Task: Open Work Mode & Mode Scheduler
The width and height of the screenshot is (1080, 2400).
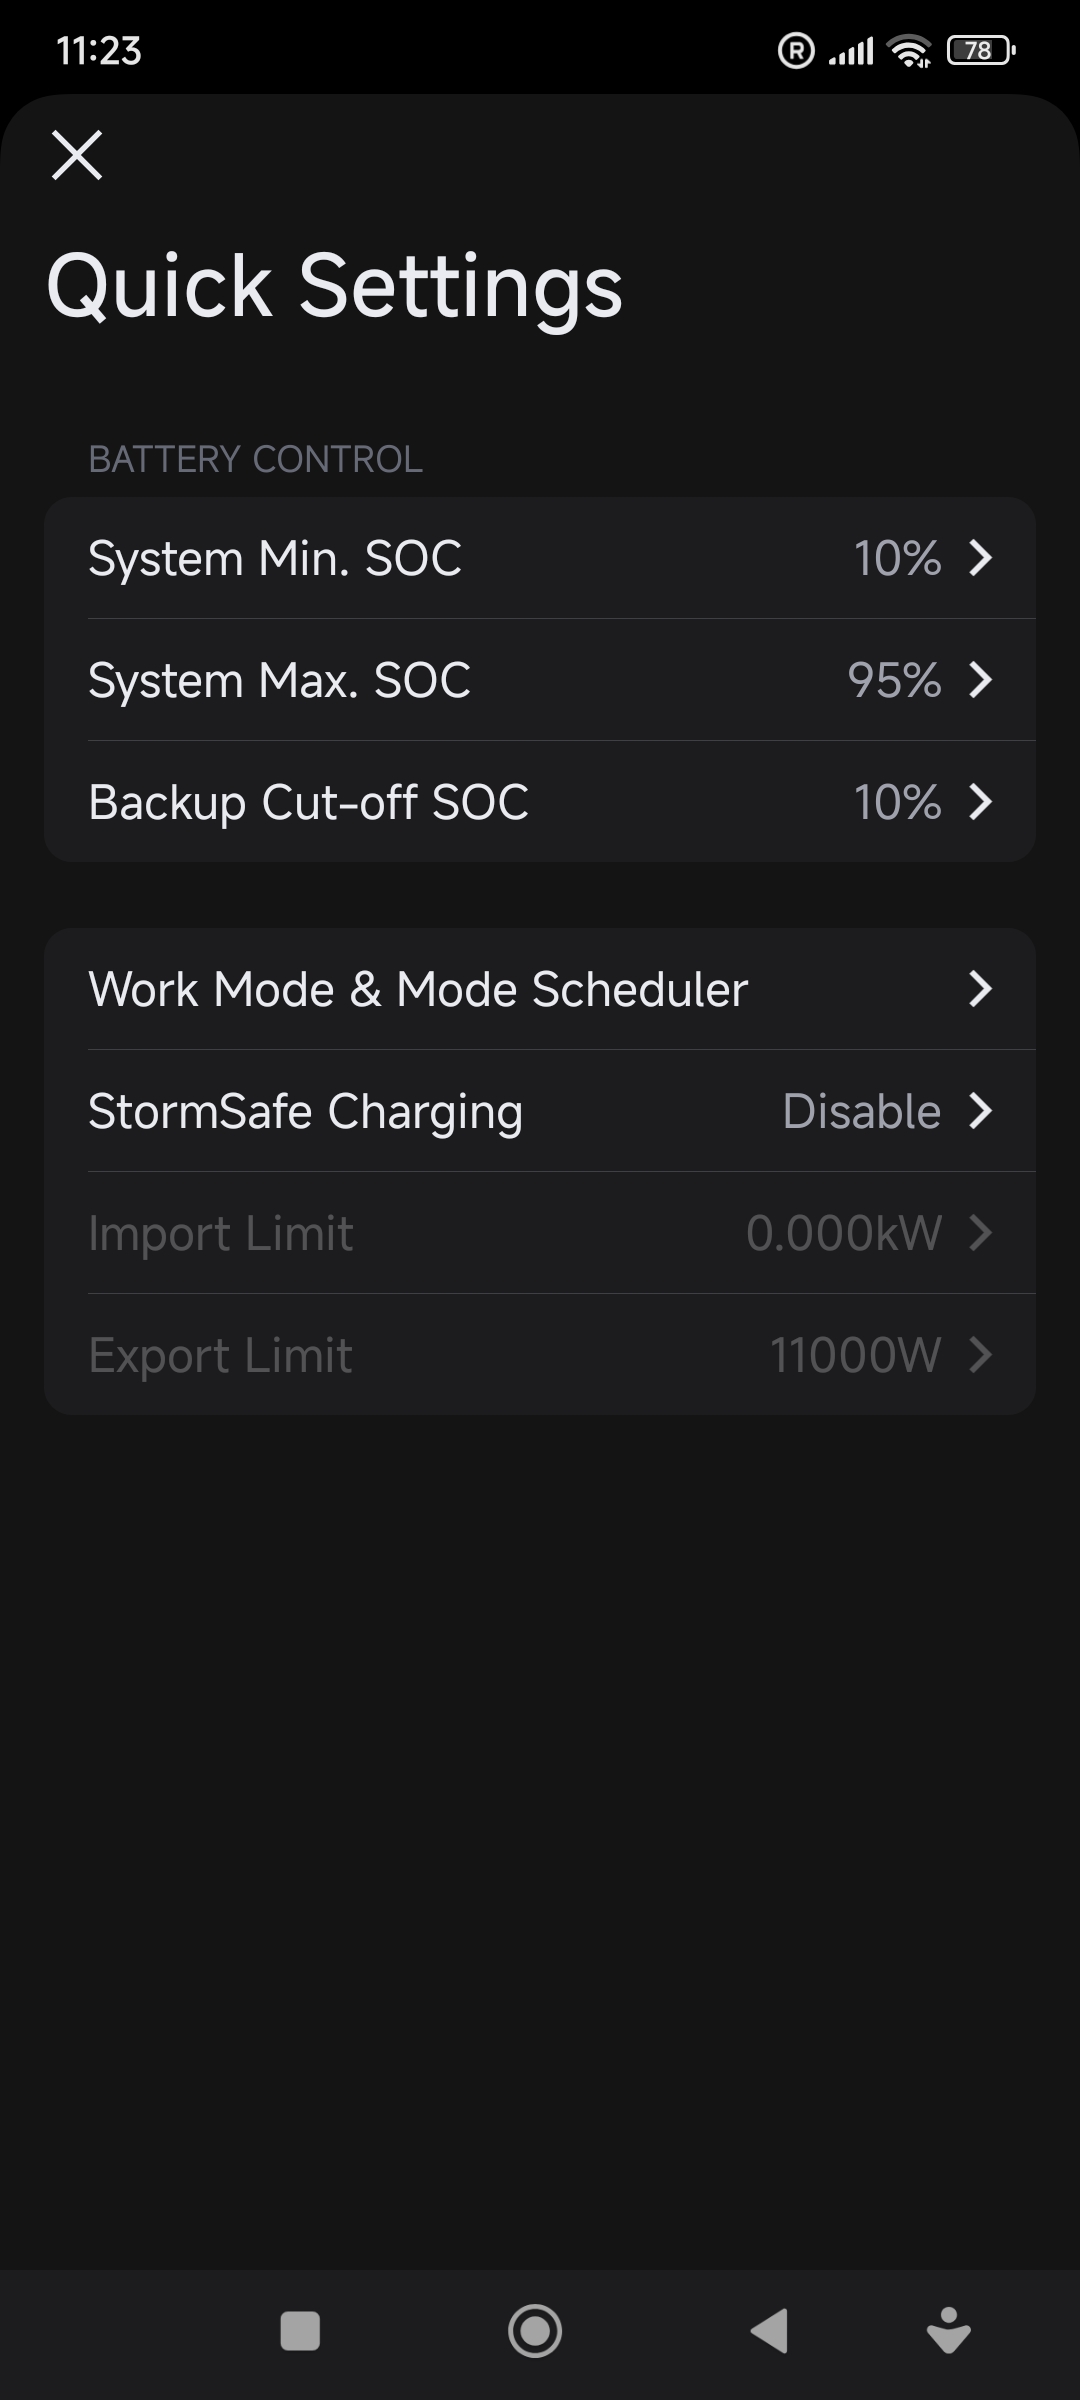Action: tap(418, 989)
